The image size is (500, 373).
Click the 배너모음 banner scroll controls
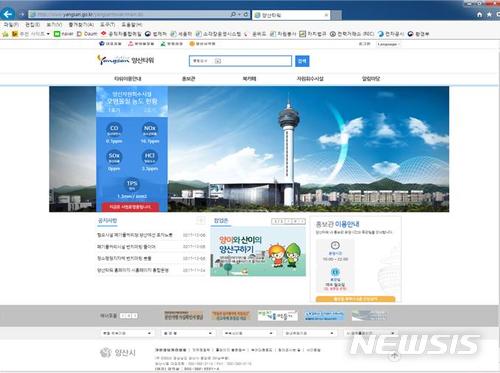(129, 315)
